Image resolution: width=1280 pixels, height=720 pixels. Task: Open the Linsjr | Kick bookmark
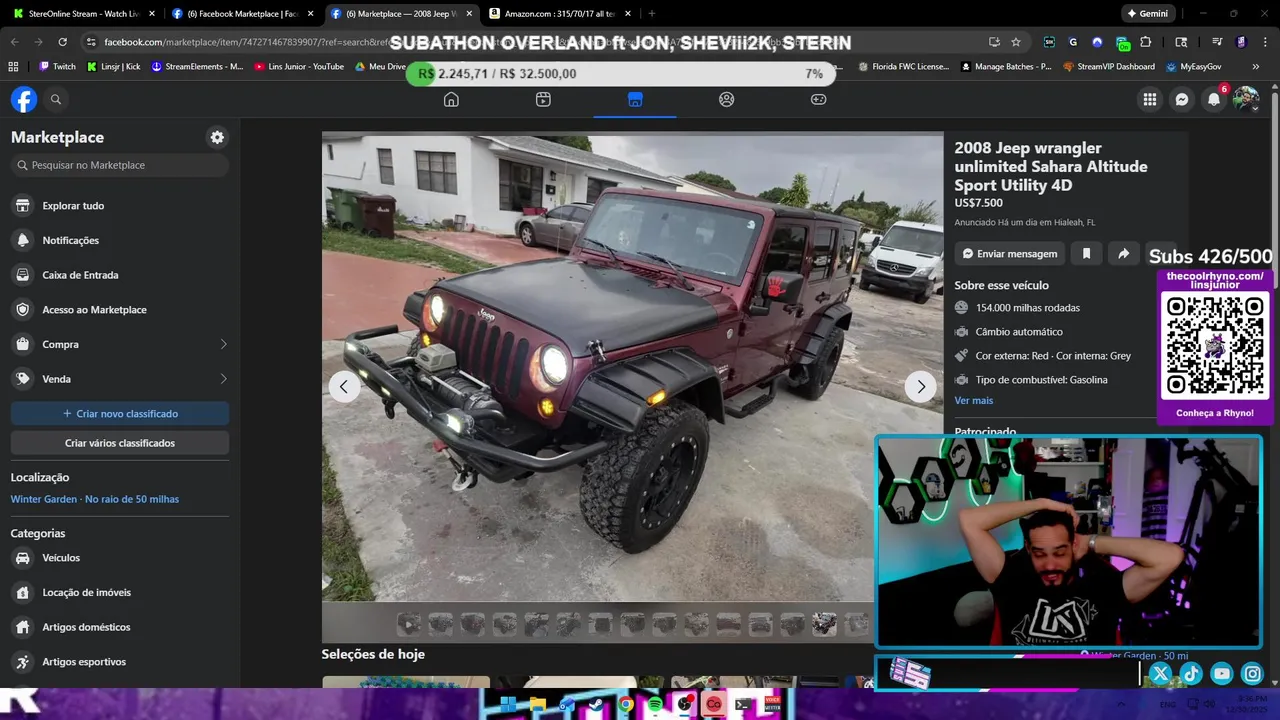(113, 66)
